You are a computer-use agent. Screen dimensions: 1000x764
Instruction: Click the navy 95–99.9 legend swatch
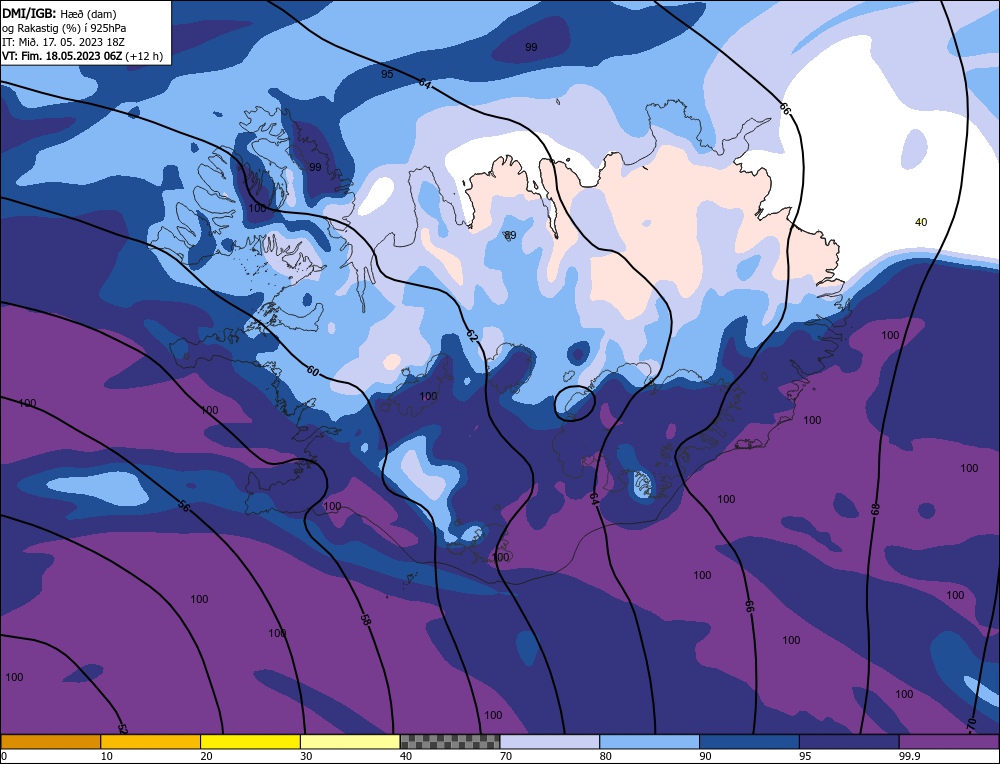(849, 742)
